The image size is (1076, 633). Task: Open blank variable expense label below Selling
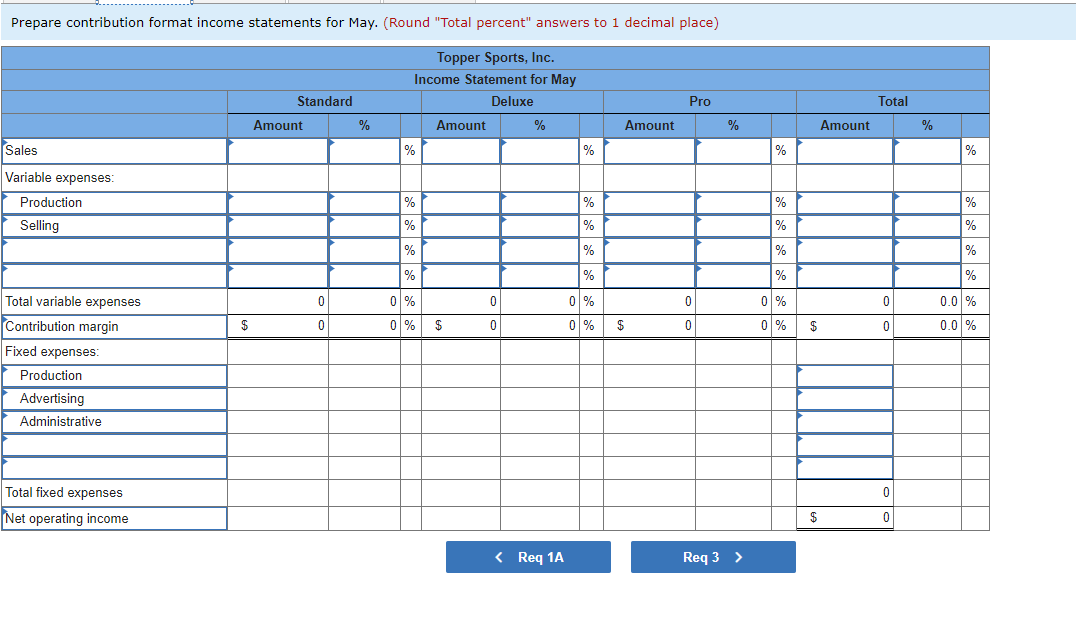[114, 251]
